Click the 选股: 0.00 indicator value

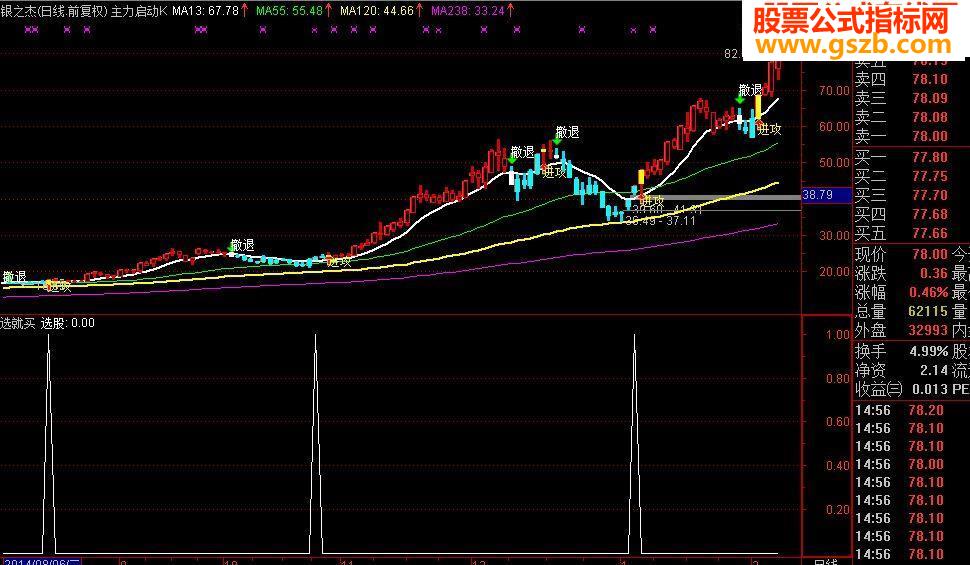[68, 323]
